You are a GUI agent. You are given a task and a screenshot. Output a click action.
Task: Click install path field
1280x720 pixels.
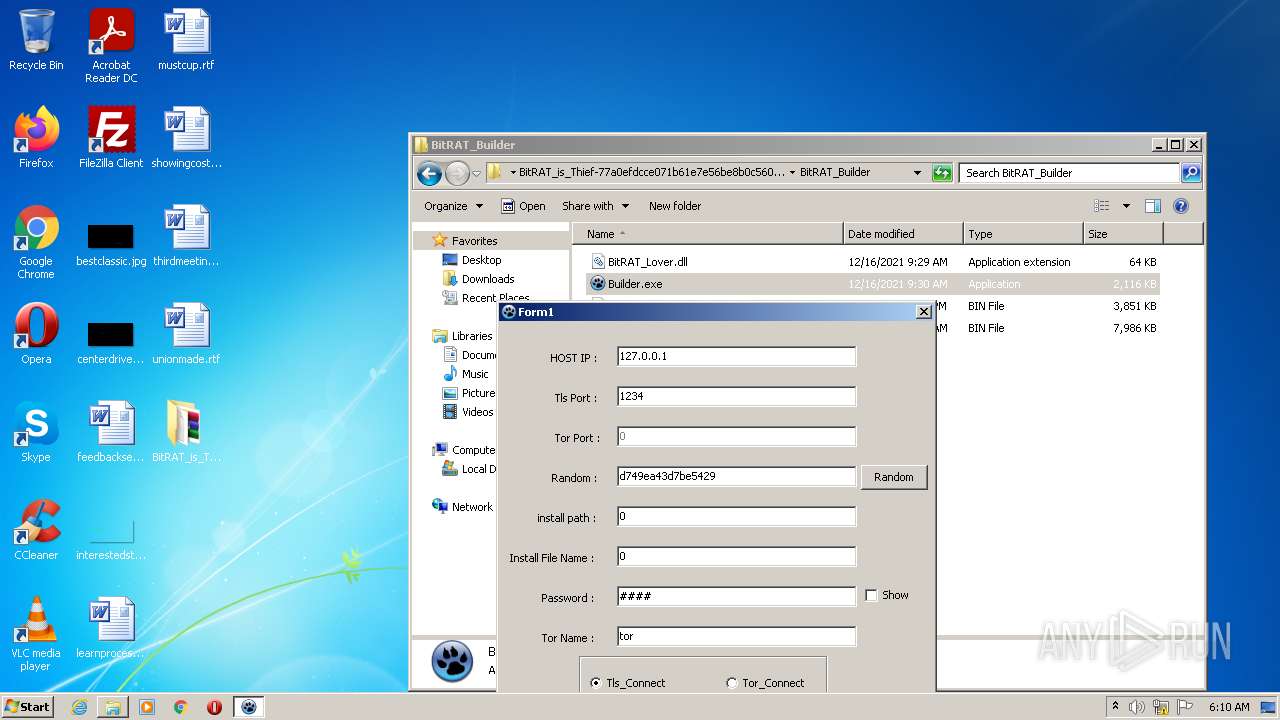coord(736,516)
